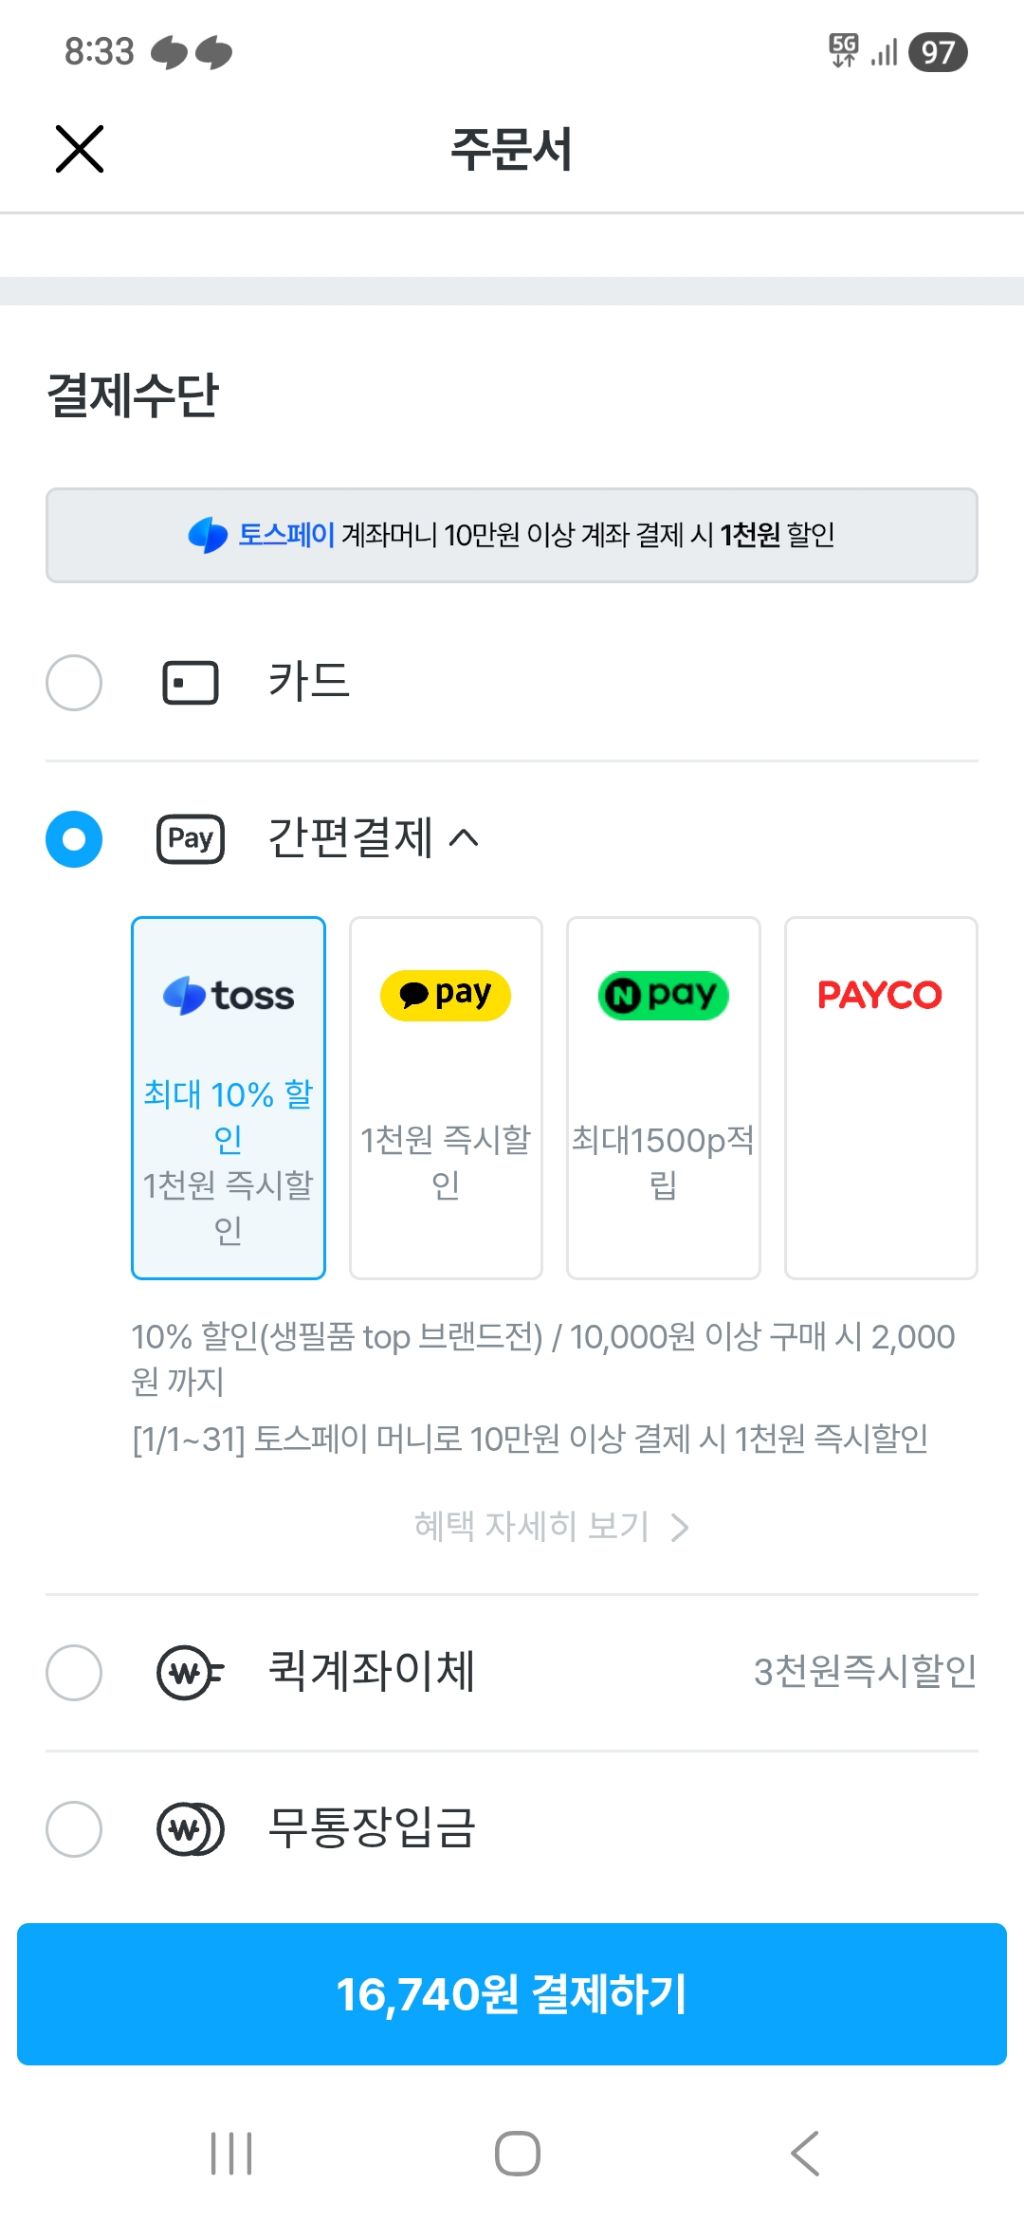1024x2219 pixels.
Task: Collapse the 간편결제 section chevron
Action: (x=466, y=838)
